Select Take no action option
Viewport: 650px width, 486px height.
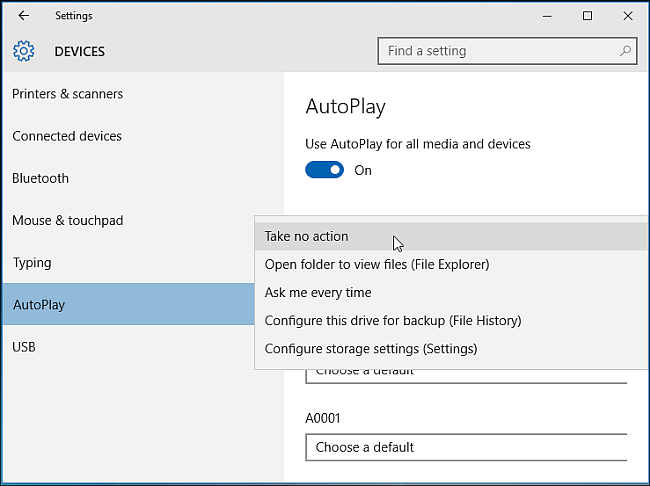point(307,237)
